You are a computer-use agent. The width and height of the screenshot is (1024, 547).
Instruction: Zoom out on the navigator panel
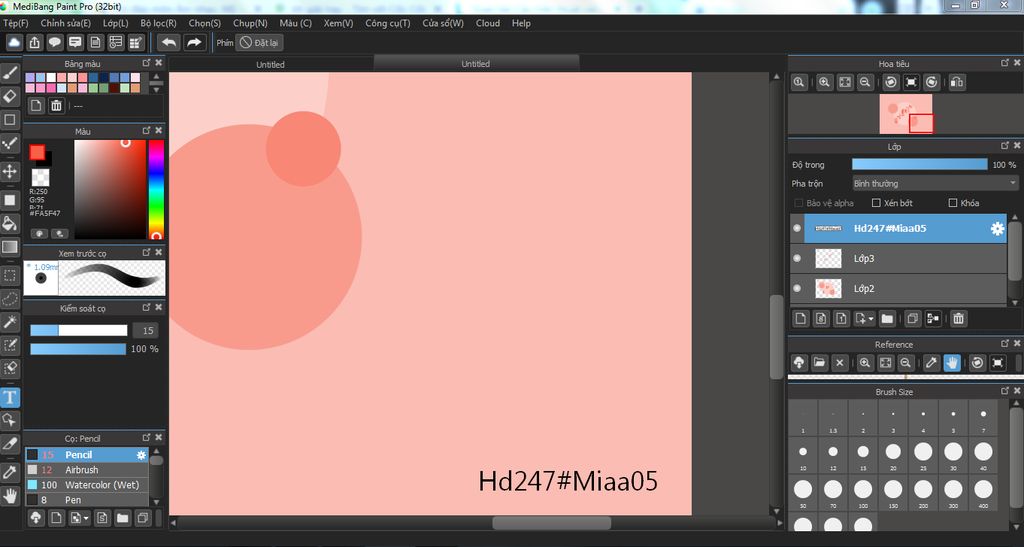click(x=865, y=82)
